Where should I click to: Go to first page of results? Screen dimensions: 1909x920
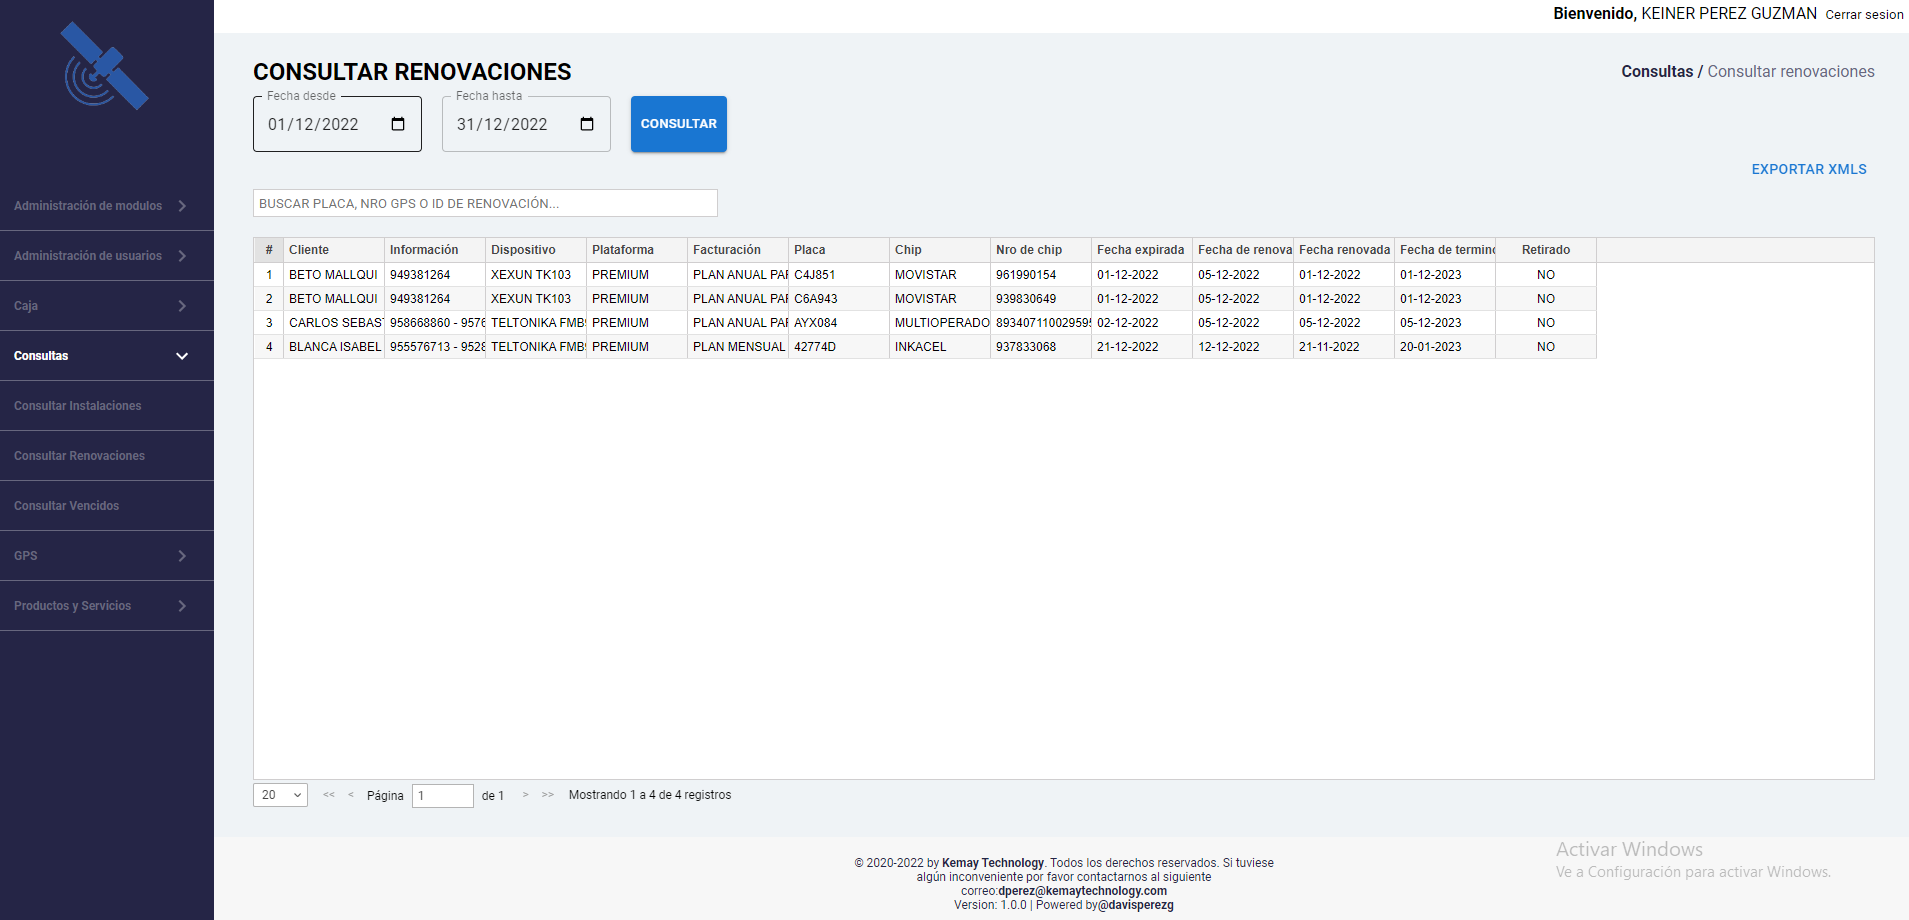(329, 795)
